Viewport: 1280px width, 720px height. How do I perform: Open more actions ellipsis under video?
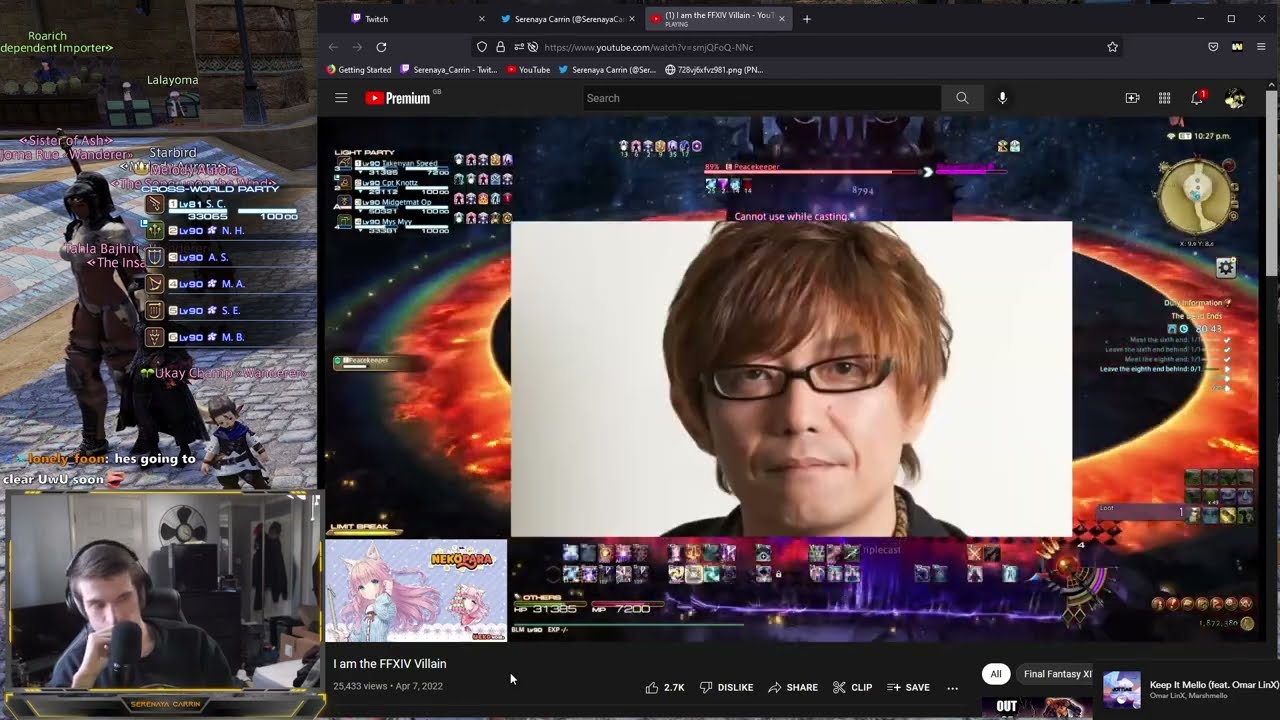pos(952,687)
